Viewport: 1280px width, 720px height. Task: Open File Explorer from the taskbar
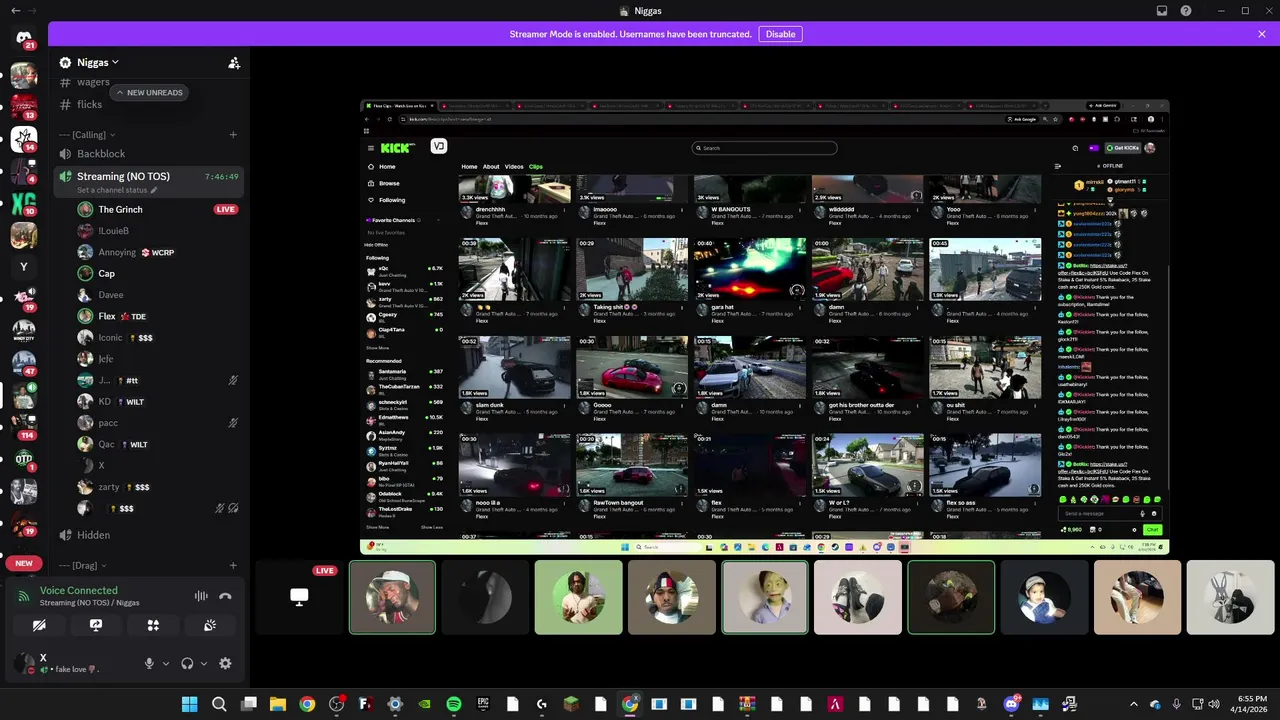pyautogui.click(x=278, y=704)
